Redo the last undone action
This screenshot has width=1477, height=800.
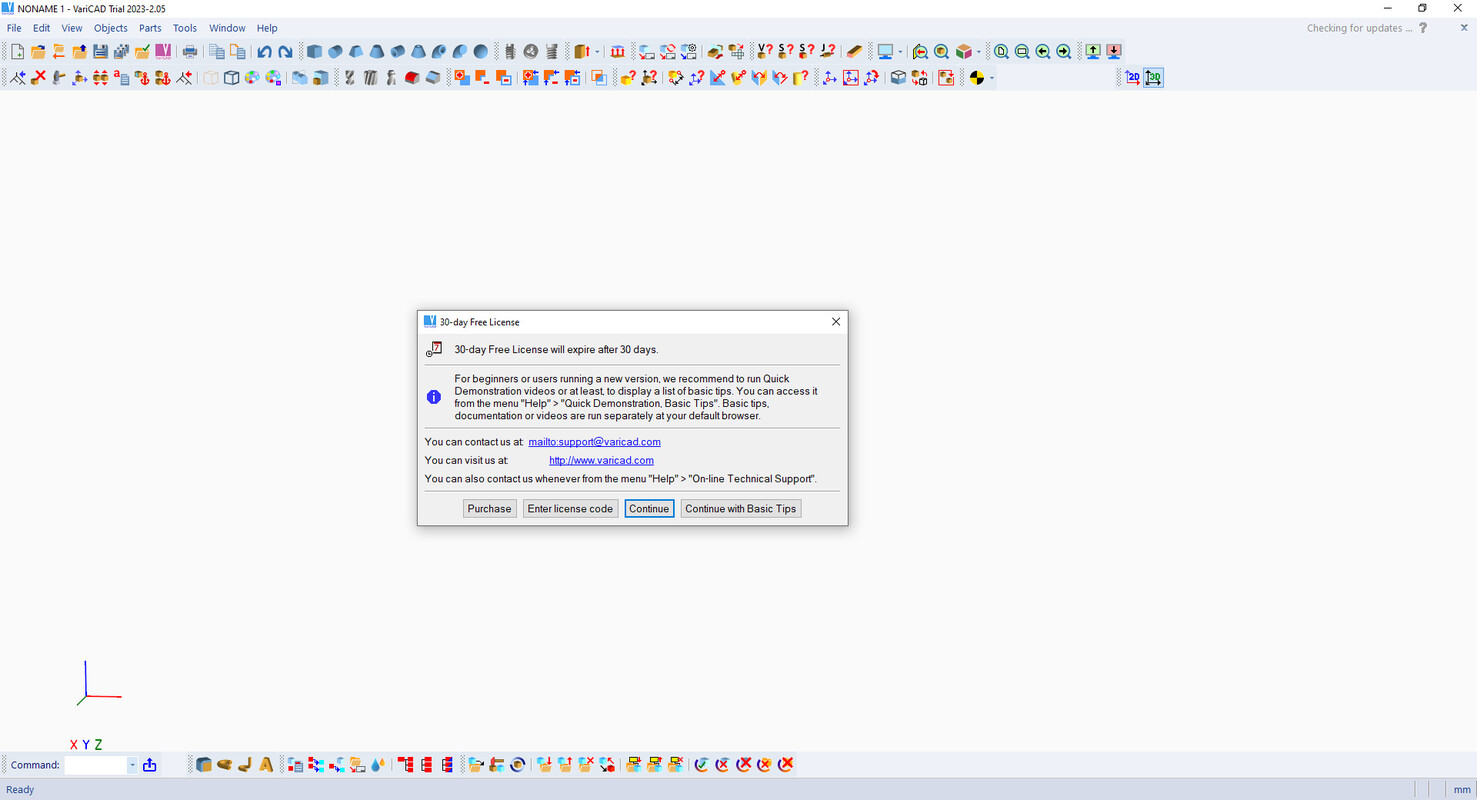coord(285,52)
